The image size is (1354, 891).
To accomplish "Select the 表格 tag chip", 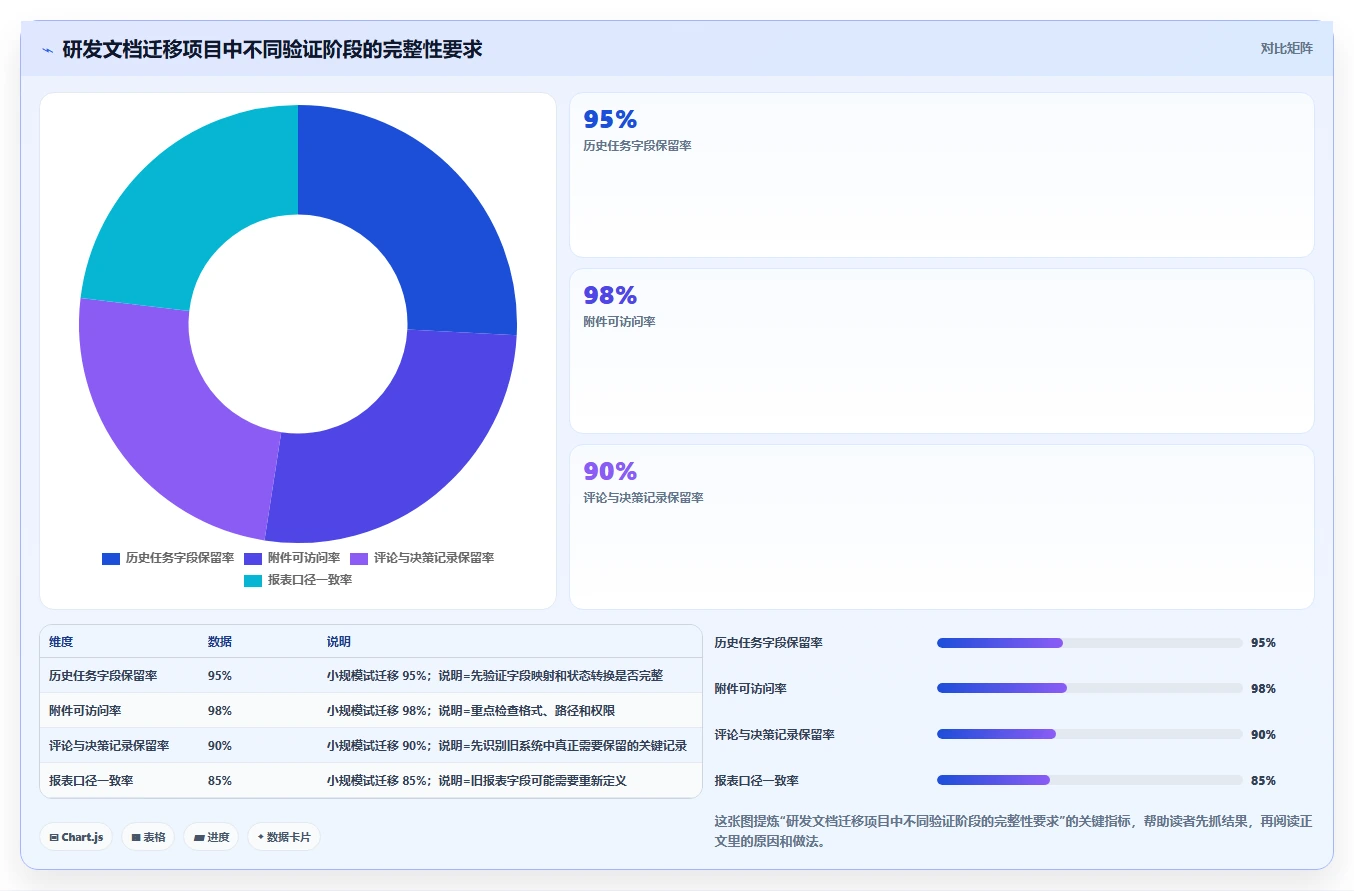I will pyautogui.click(x=148, y=837).
